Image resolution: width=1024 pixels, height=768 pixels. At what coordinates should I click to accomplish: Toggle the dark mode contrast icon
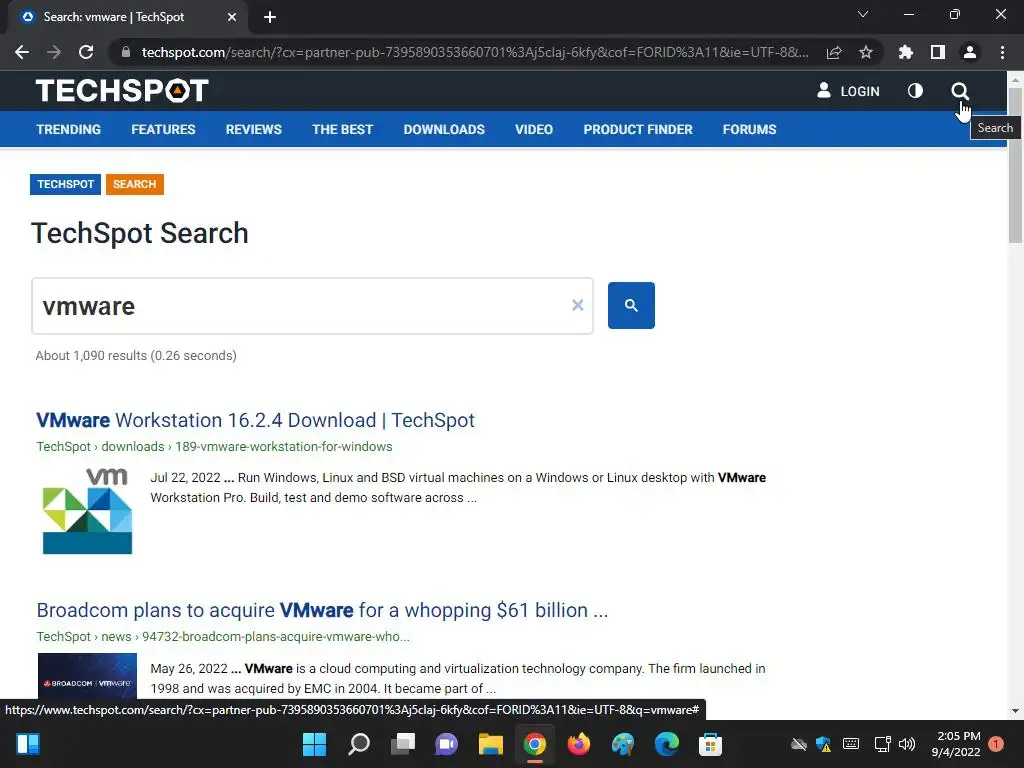coord(915,91)
